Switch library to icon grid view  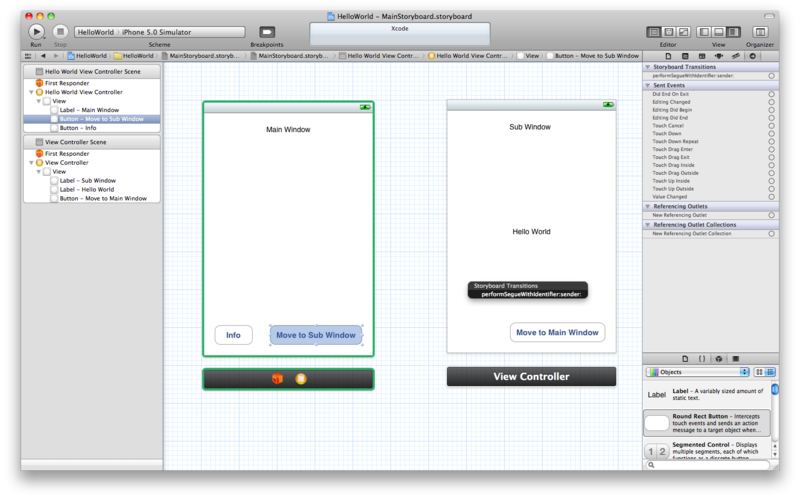click(759, 372)
